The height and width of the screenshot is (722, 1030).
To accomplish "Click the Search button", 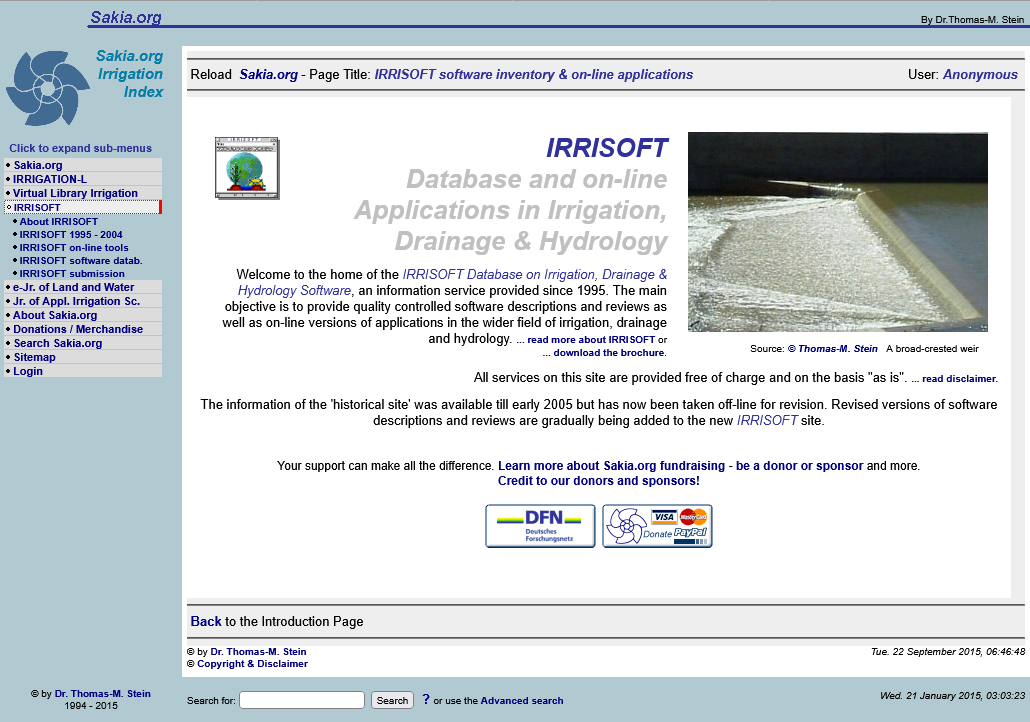I will point(392,700).
